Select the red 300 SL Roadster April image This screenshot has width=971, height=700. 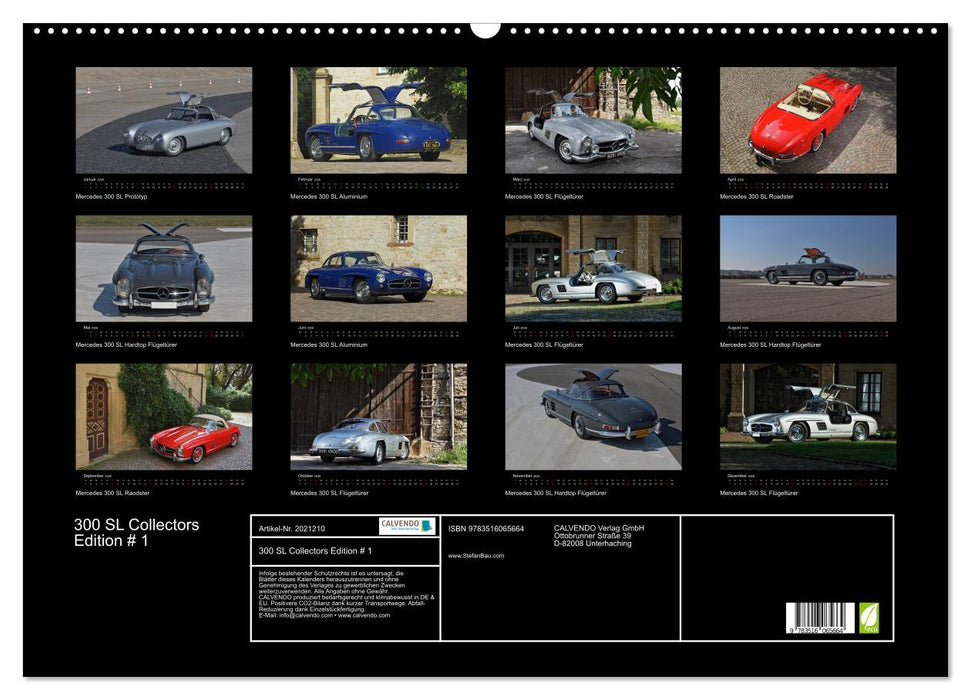coord(811,120)
